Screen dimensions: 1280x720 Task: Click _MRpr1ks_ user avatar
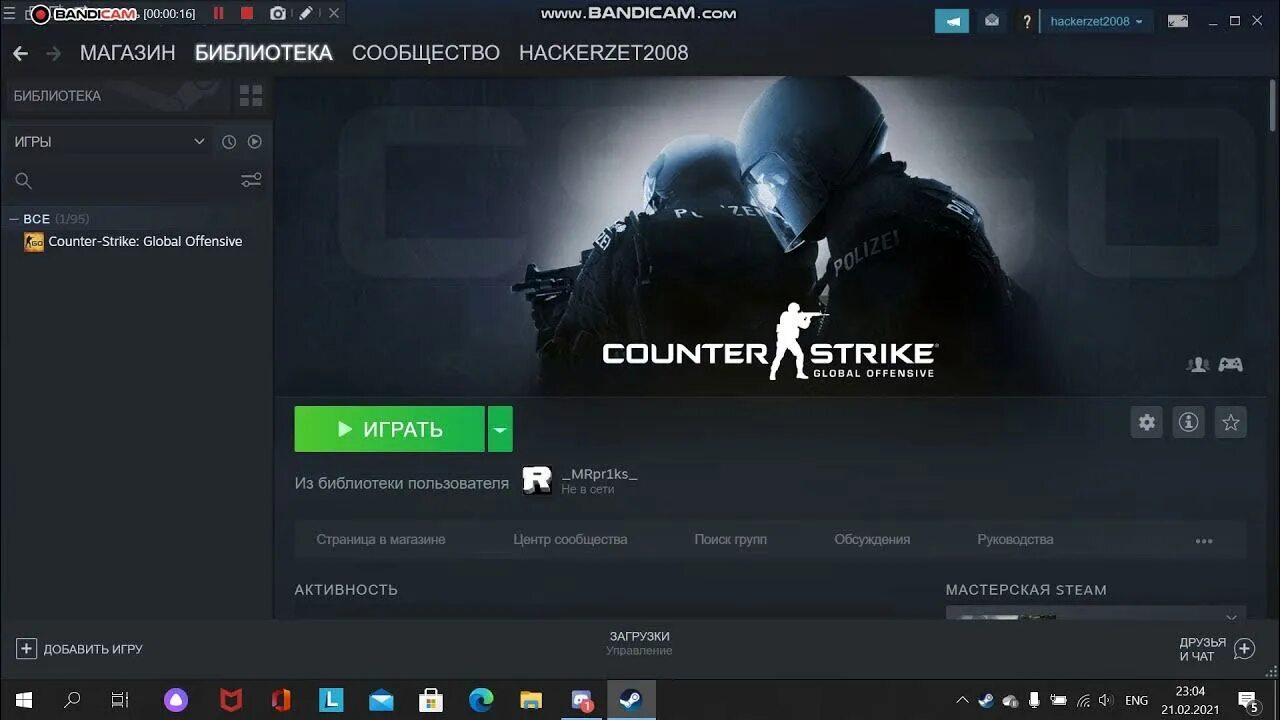(537, 481)
